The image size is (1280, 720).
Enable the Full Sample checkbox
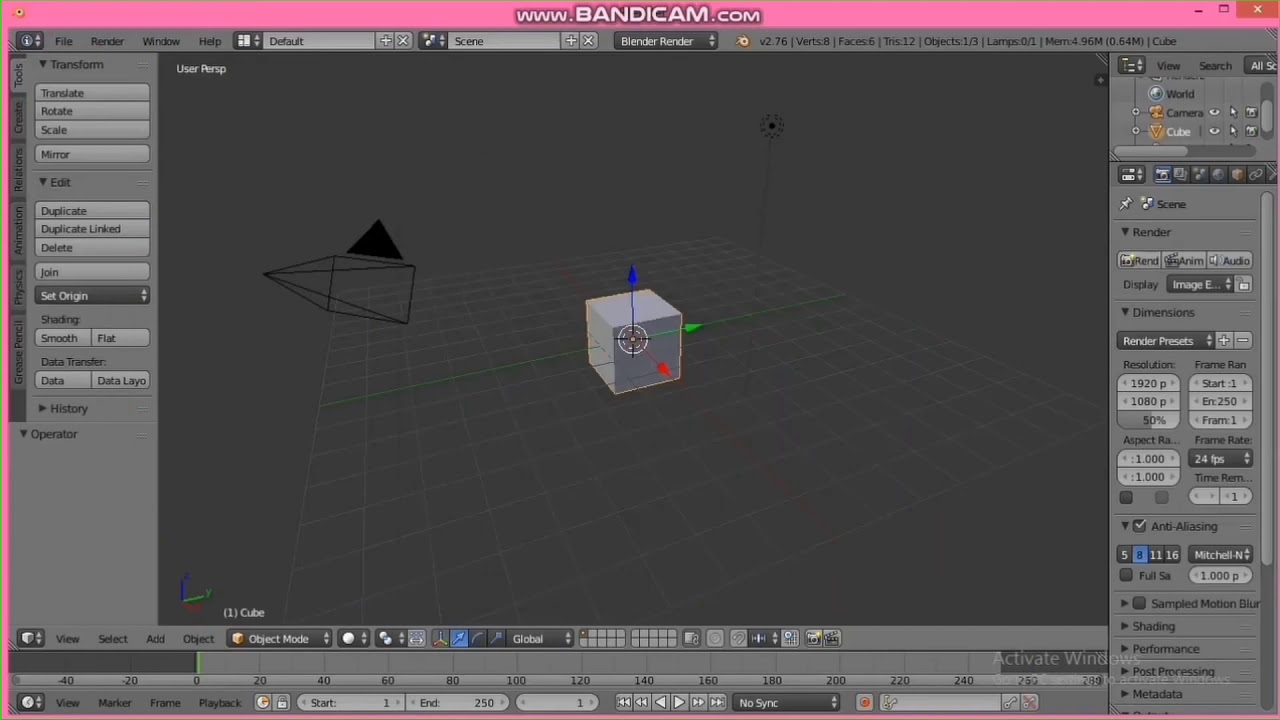pos(1126,576)
